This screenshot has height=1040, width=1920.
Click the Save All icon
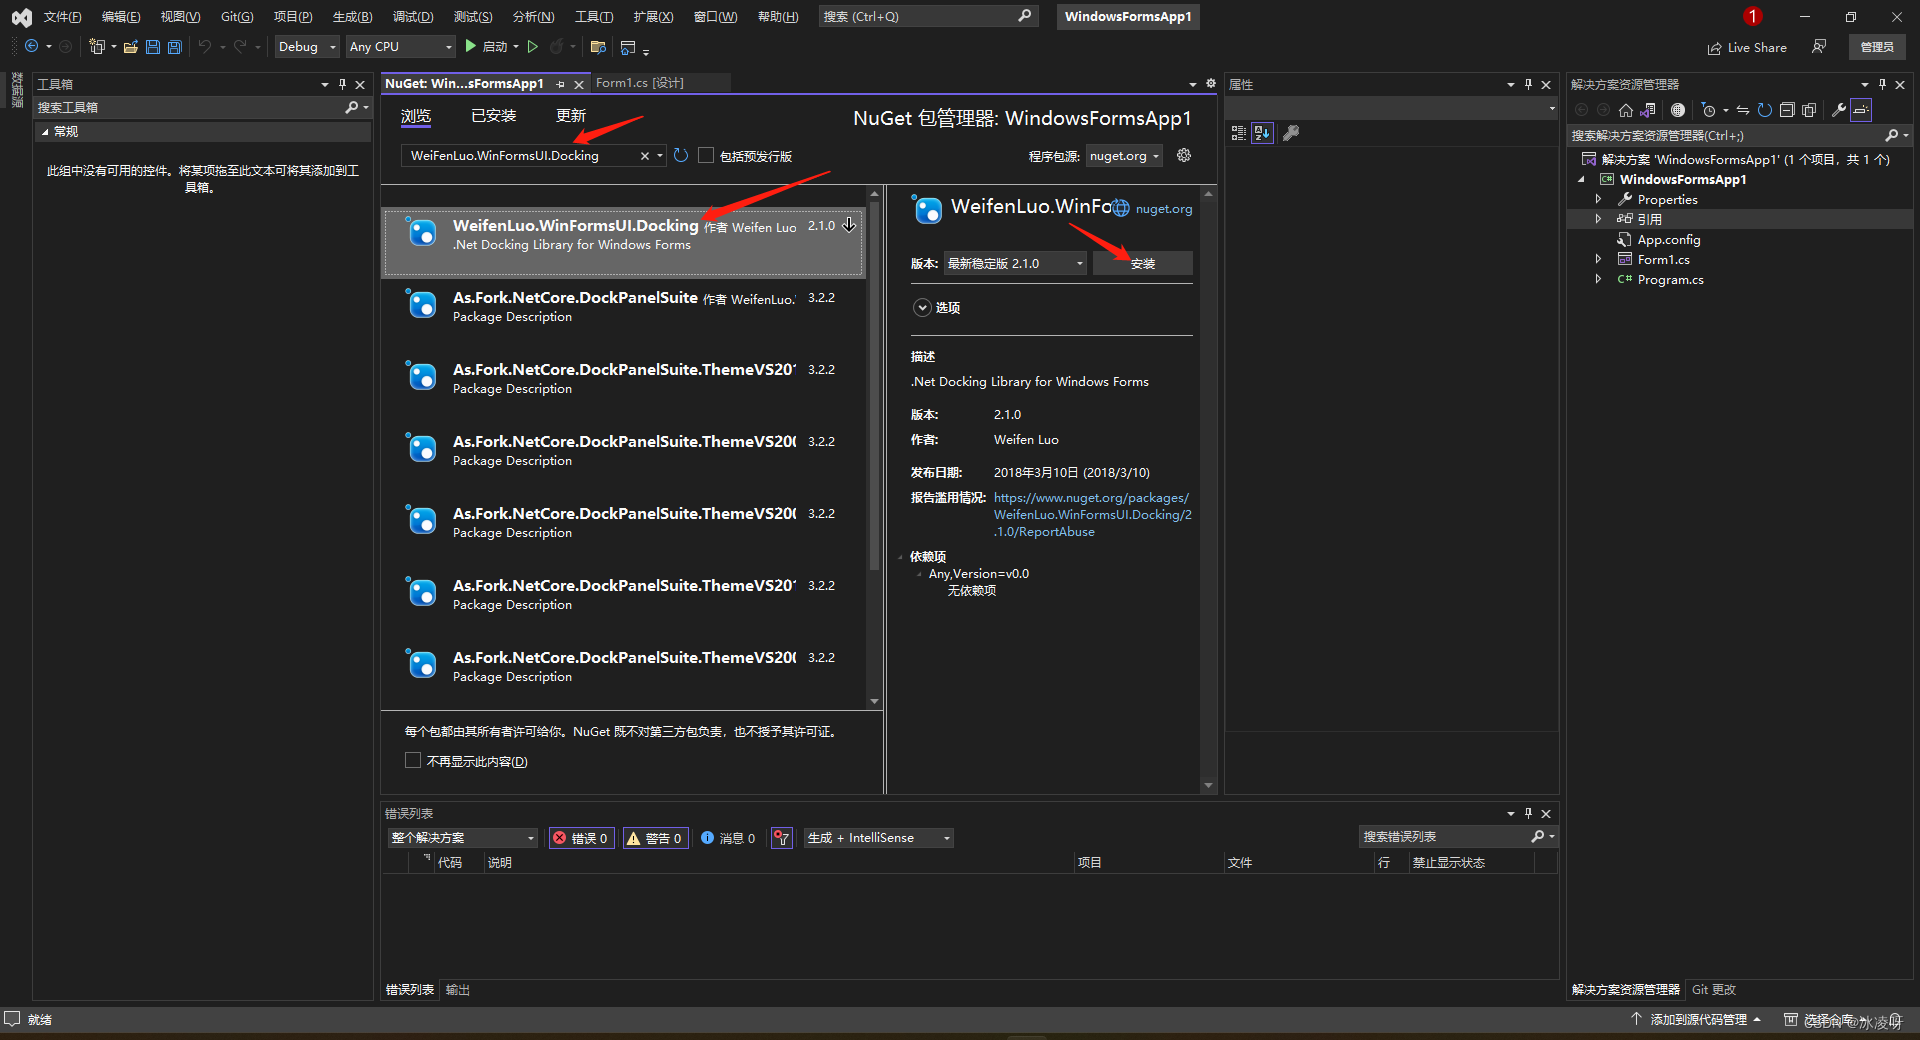point(175,46)
